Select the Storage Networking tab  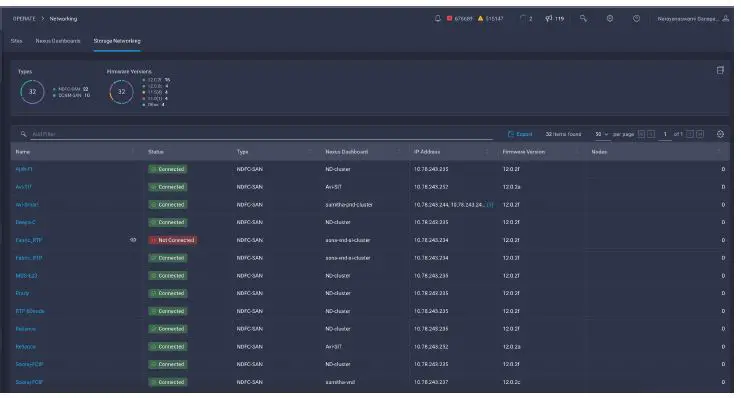tap(117, 41)
